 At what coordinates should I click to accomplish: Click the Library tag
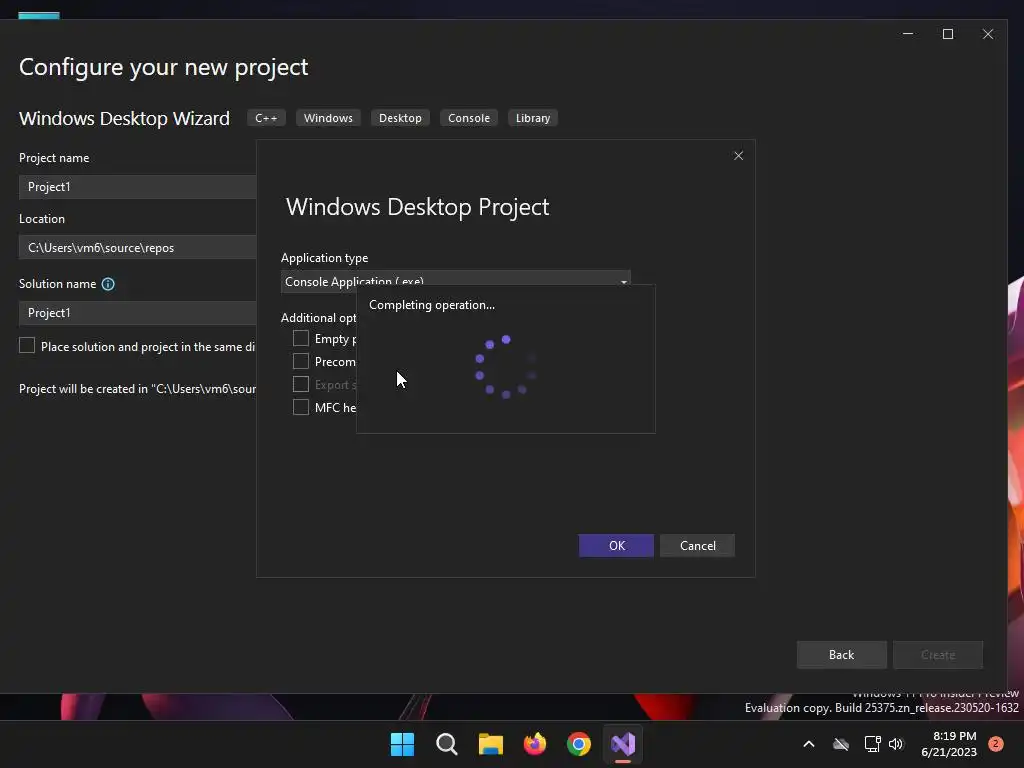tap(533, 118)
